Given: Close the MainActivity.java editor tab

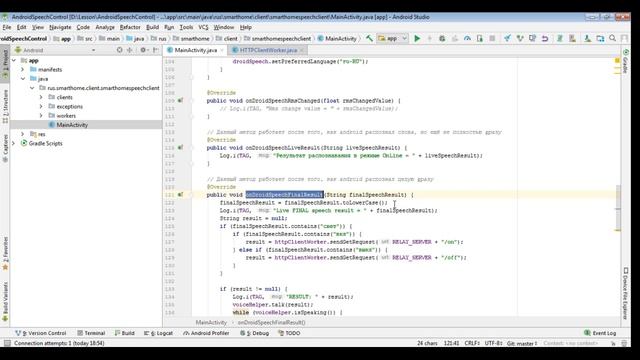Looking at the screenshot, I should click(222, 50).
